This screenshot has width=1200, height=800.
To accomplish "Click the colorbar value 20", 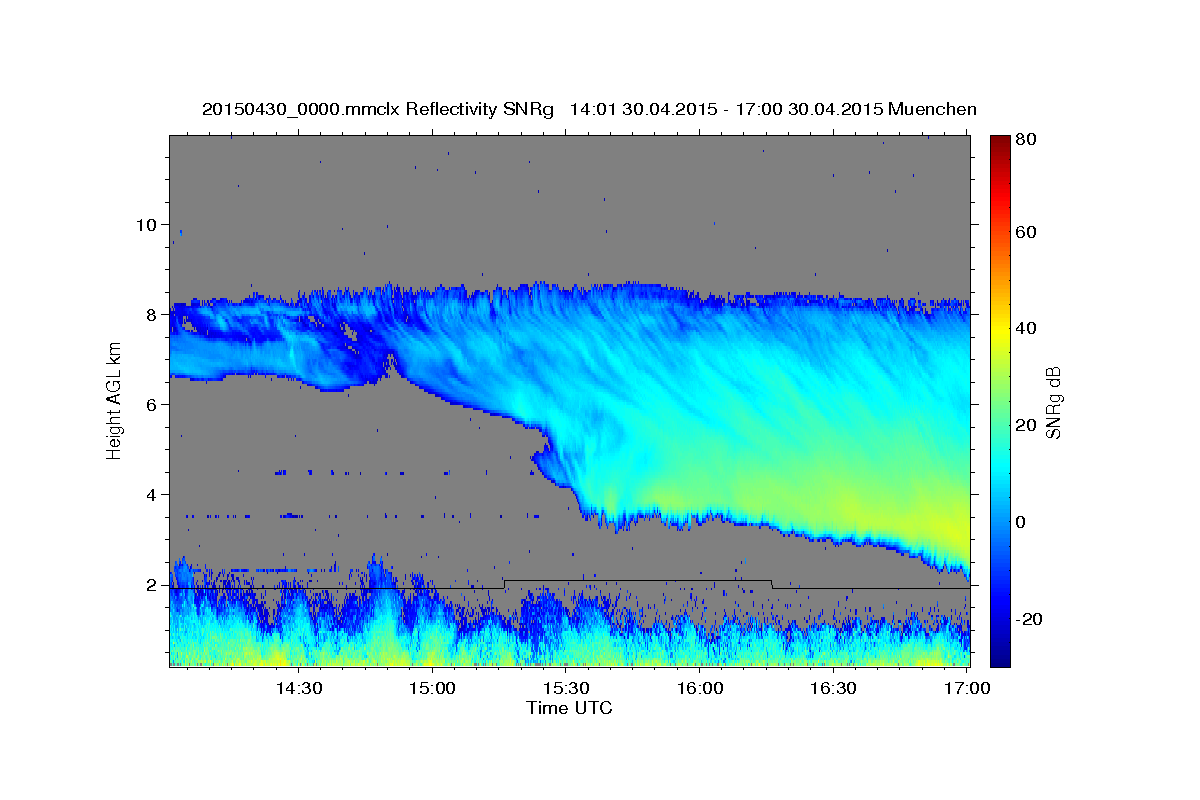I will tap(1025, 425).
